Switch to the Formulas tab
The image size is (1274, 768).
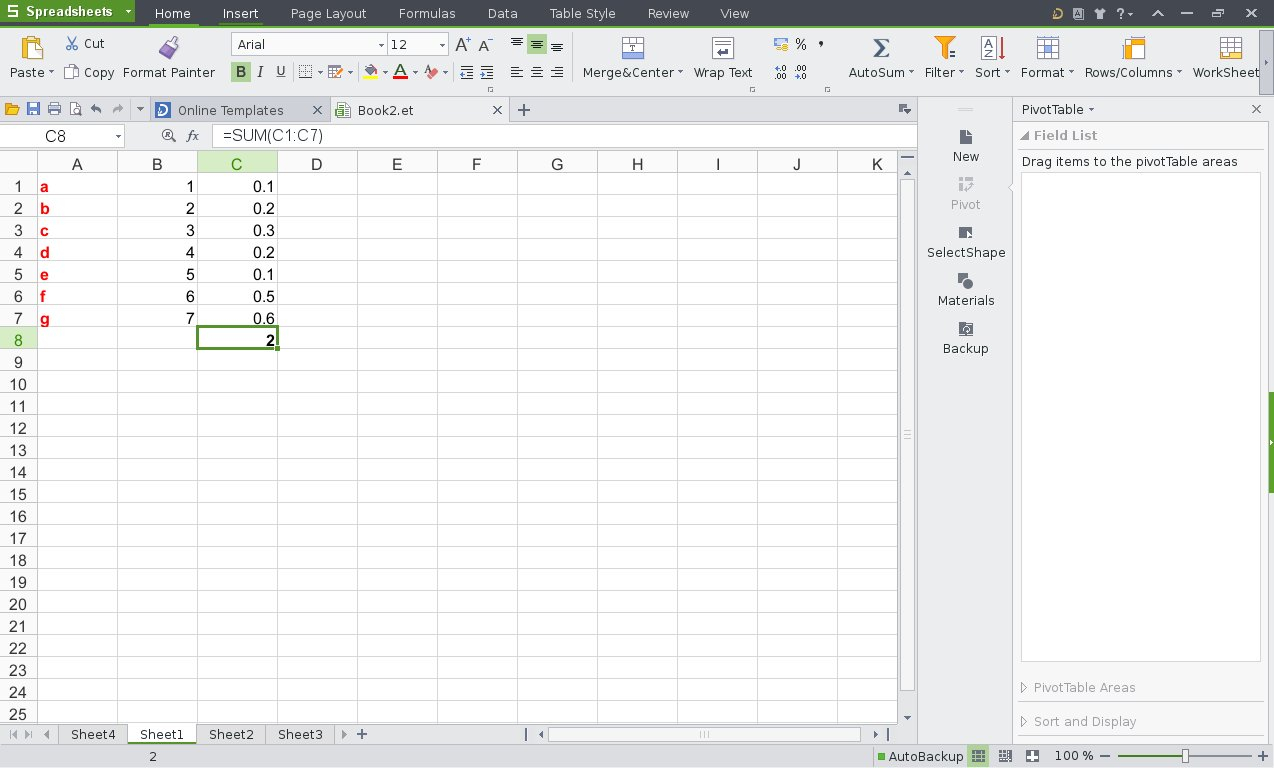427,13
